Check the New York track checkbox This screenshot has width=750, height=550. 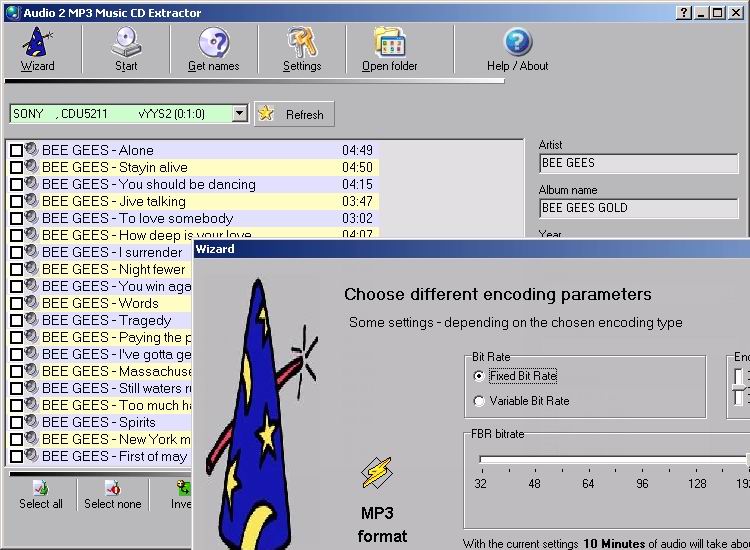click(x=16, y=440)
